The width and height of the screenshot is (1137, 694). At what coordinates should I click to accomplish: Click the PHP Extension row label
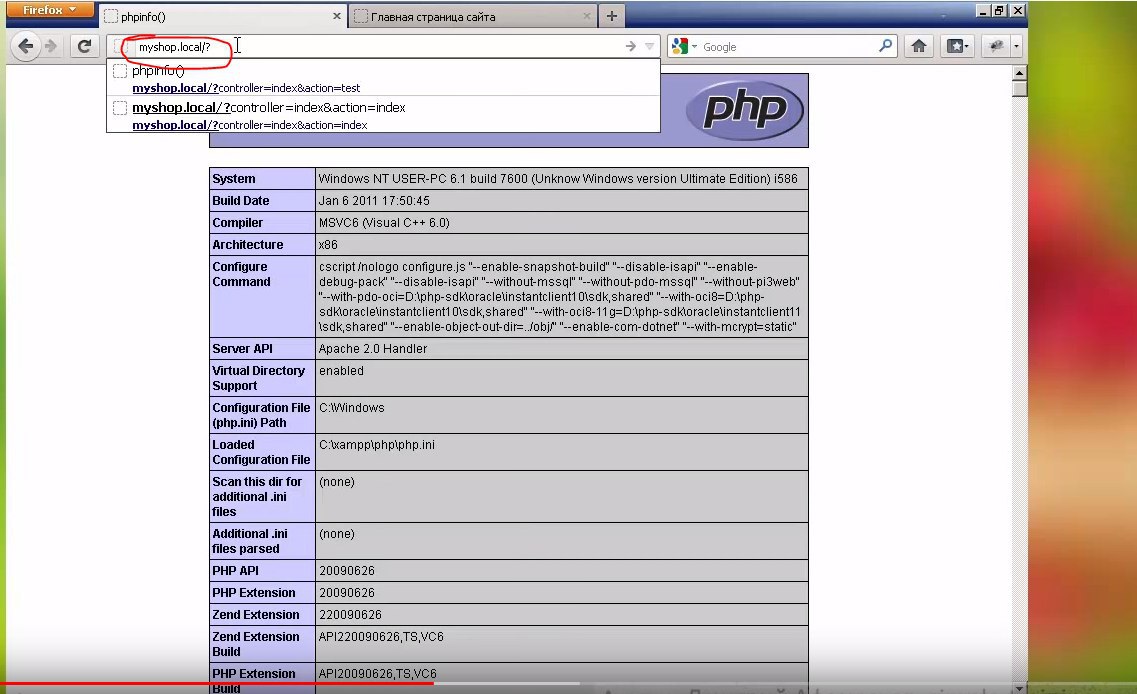click(x=254, y=593)
